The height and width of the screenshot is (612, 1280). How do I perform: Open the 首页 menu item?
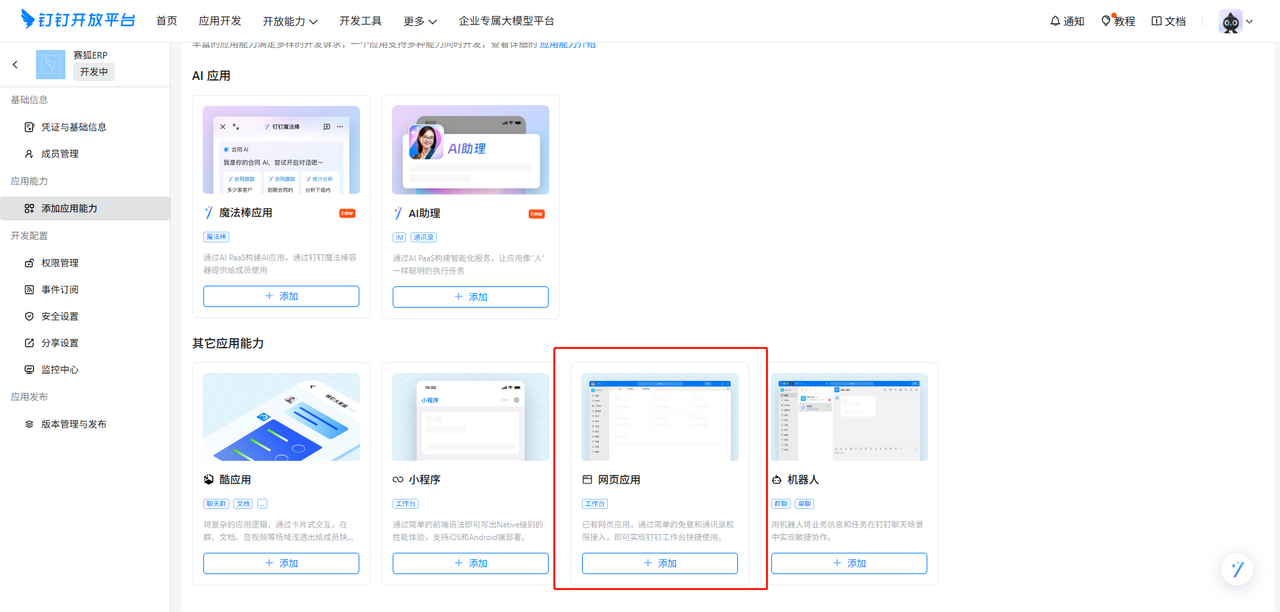click(167, 21)
